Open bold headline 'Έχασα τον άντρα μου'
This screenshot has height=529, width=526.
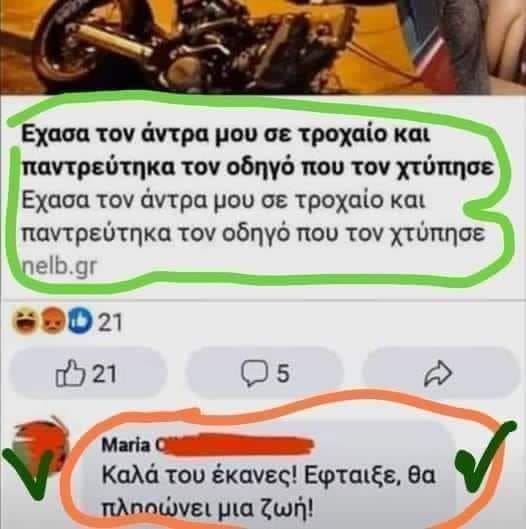click(257, 151)
